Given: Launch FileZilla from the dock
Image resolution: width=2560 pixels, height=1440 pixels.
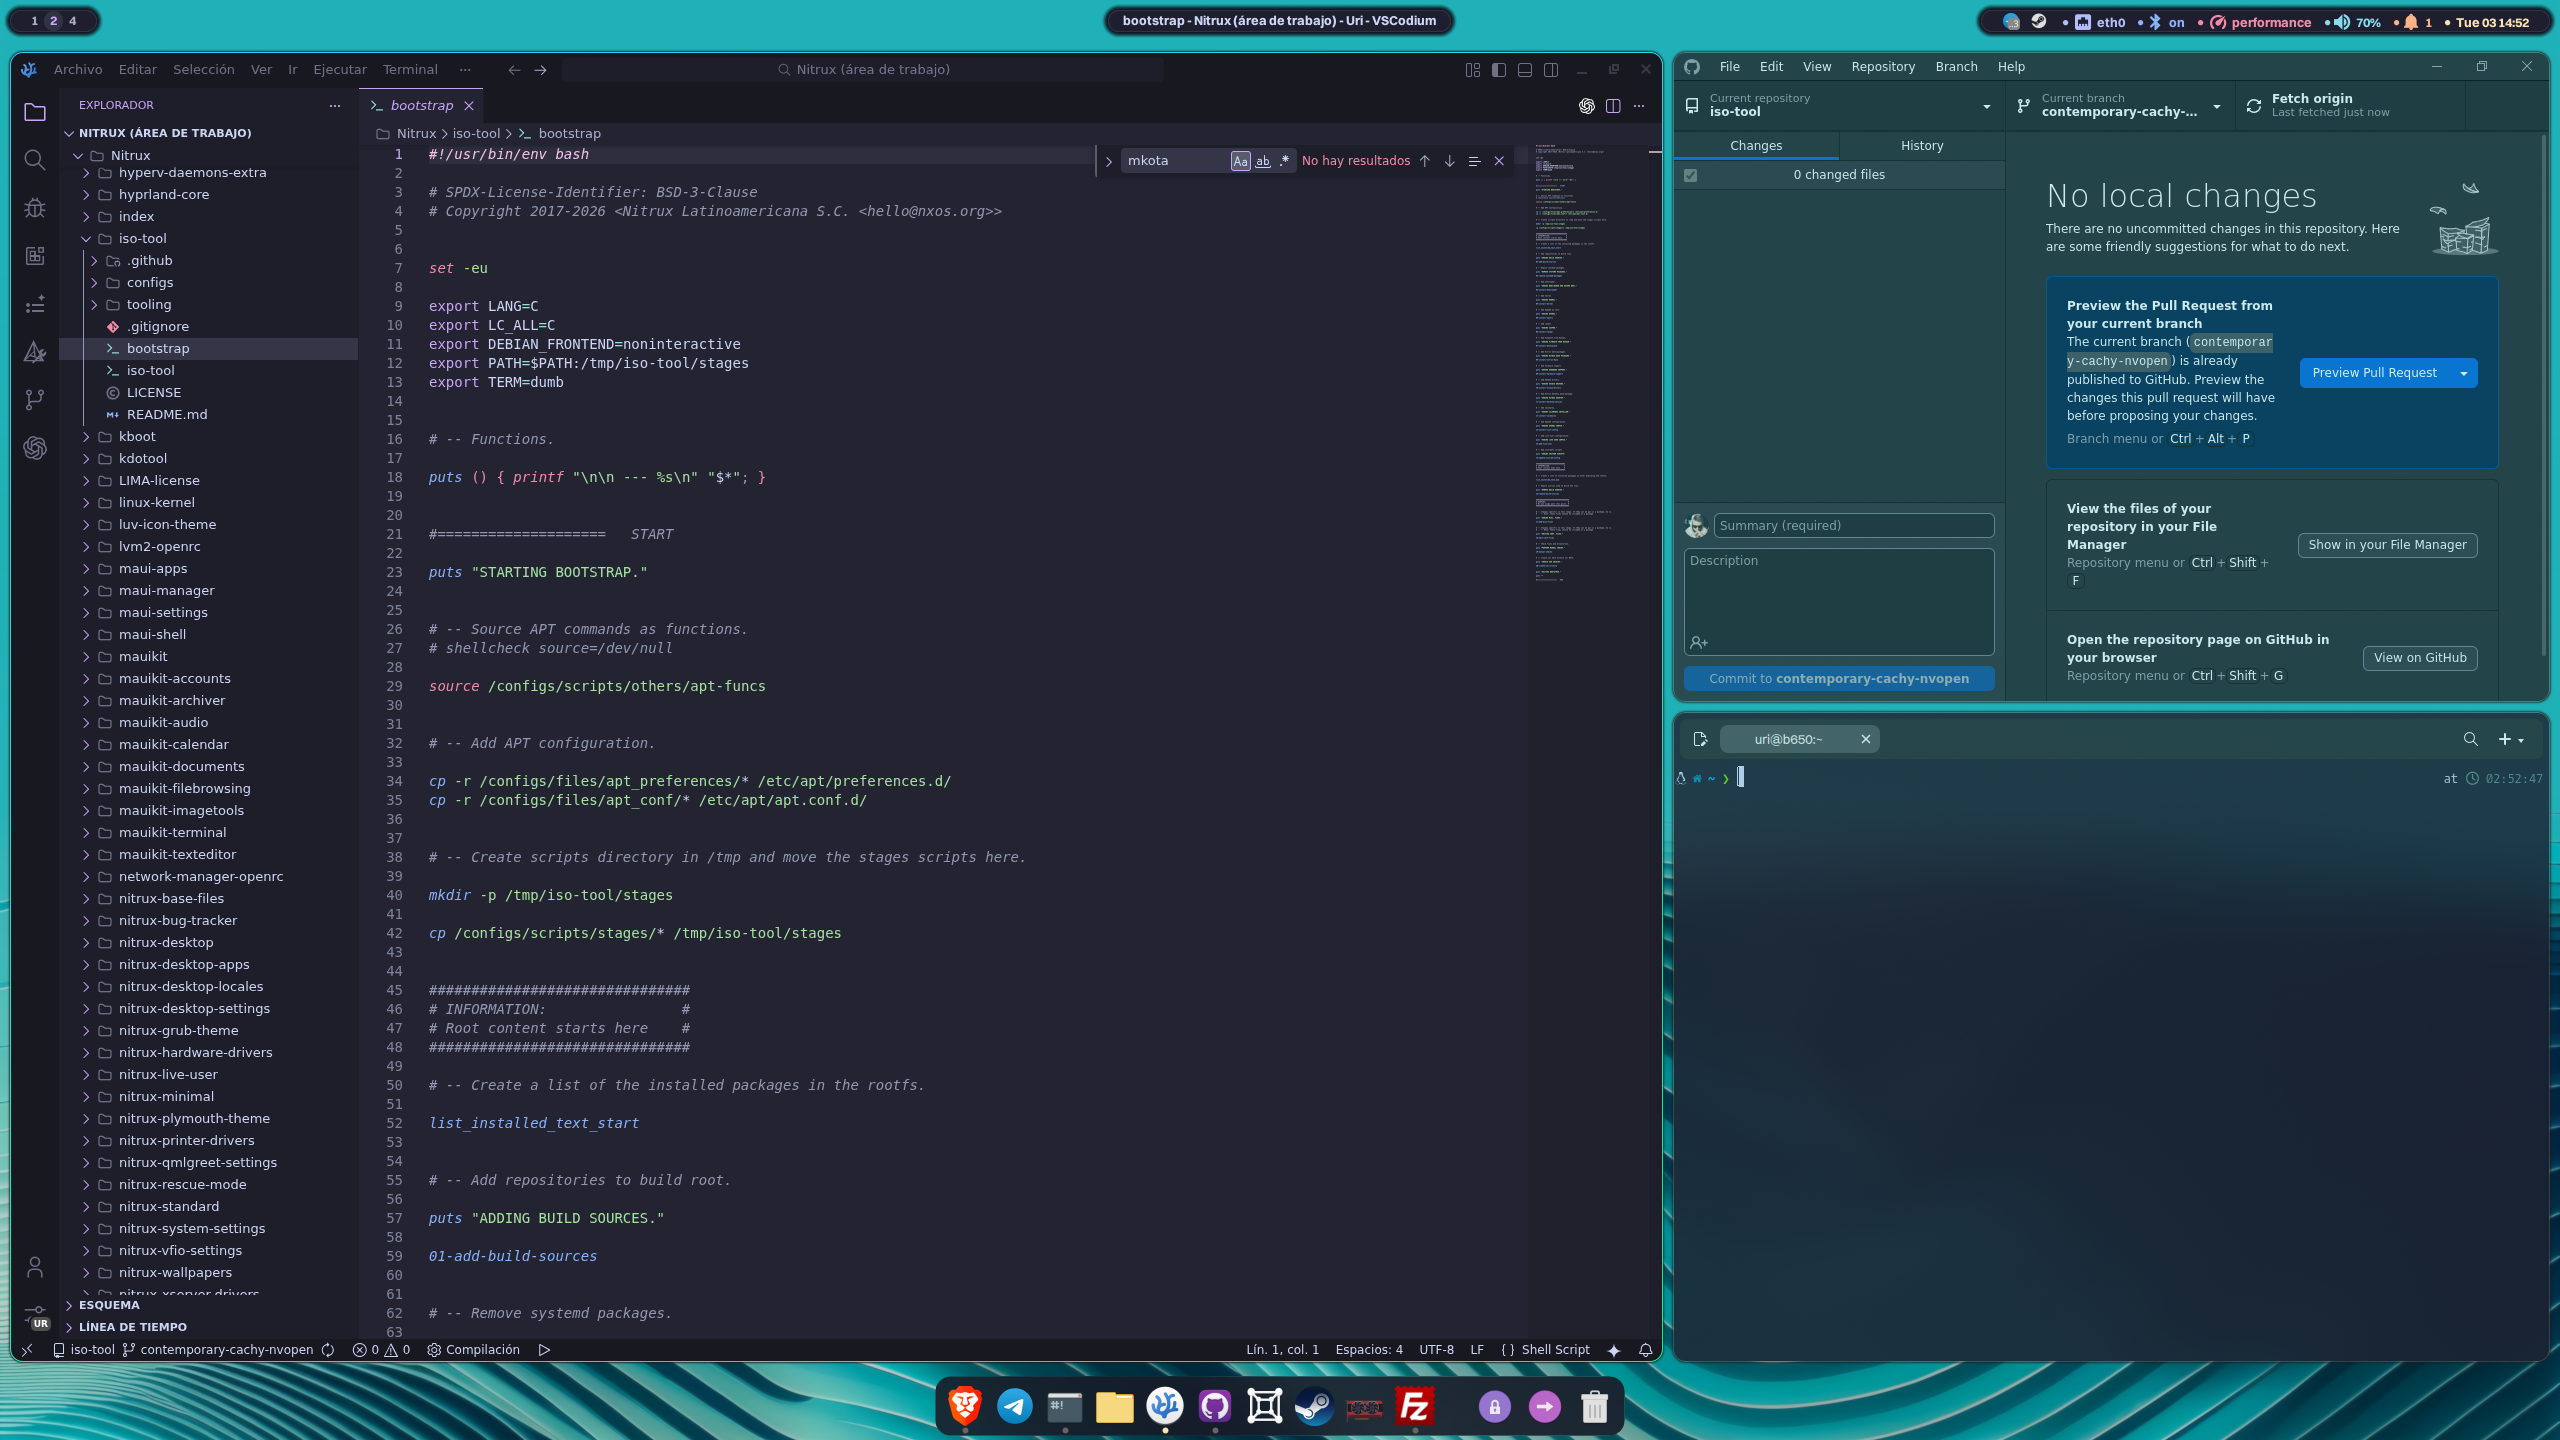Looking at the screenshot, I should pos(1414,1407).
